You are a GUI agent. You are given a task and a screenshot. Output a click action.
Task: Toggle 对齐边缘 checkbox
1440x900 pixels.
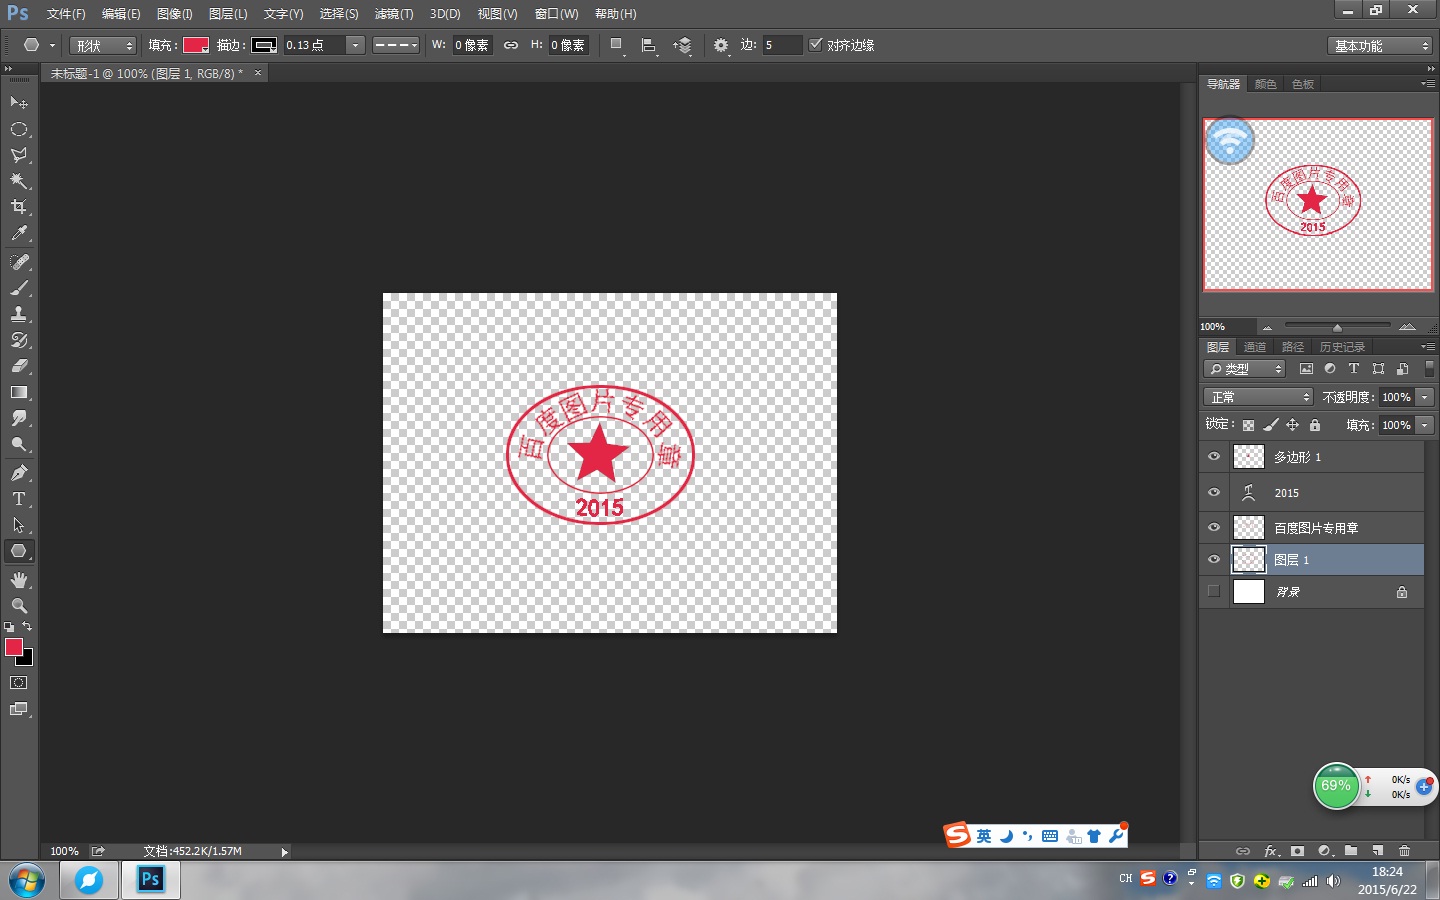tap(816, 45)
